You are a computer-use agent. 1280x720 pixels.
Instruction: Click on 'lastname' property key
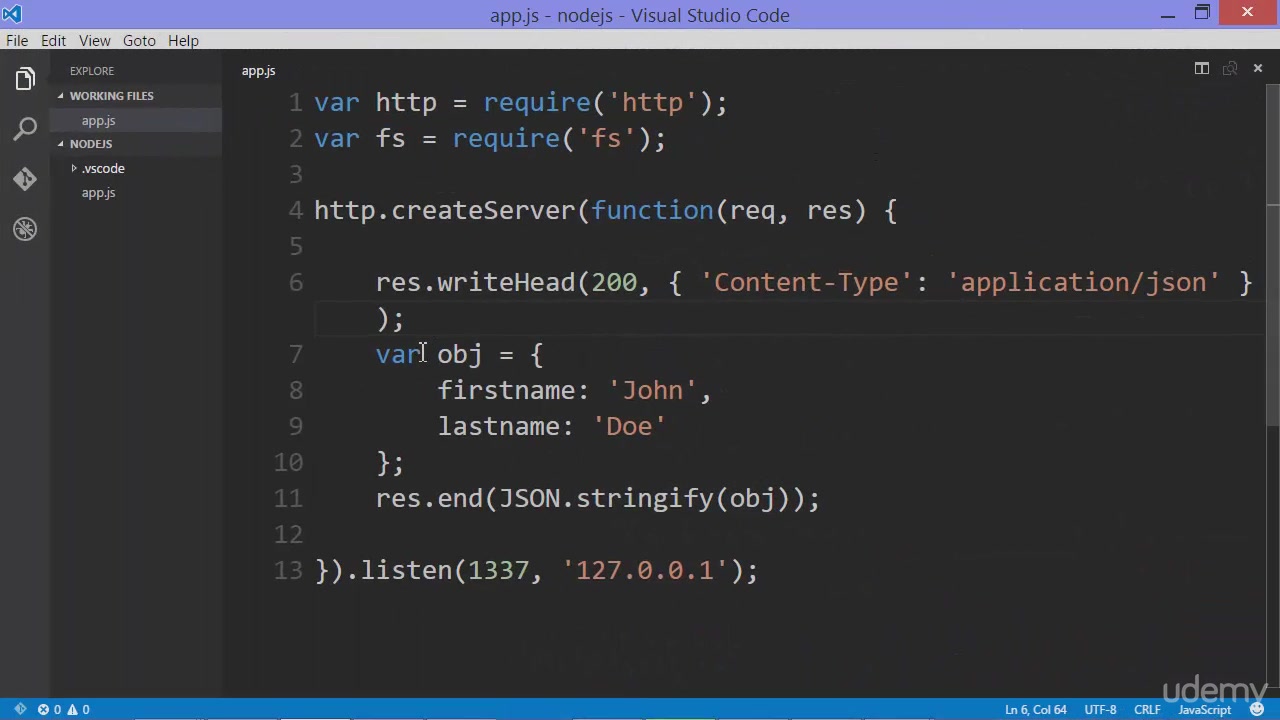[x=498, y=427]
